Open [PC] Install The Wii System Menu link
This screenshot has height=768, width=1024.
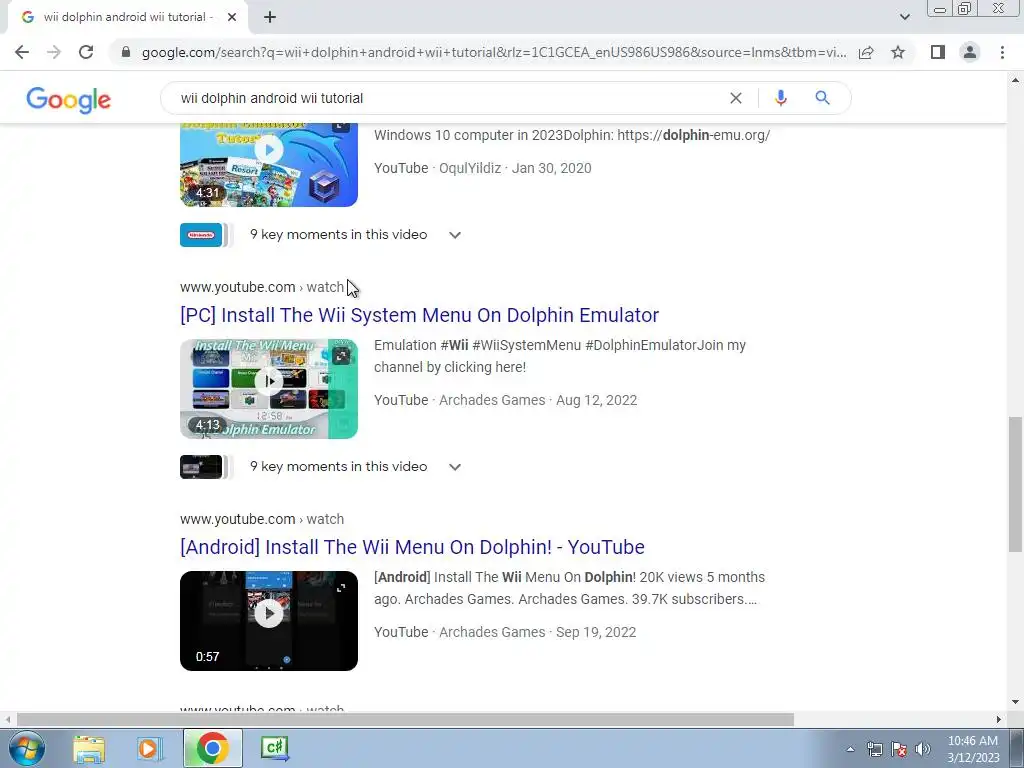point(419,315)
